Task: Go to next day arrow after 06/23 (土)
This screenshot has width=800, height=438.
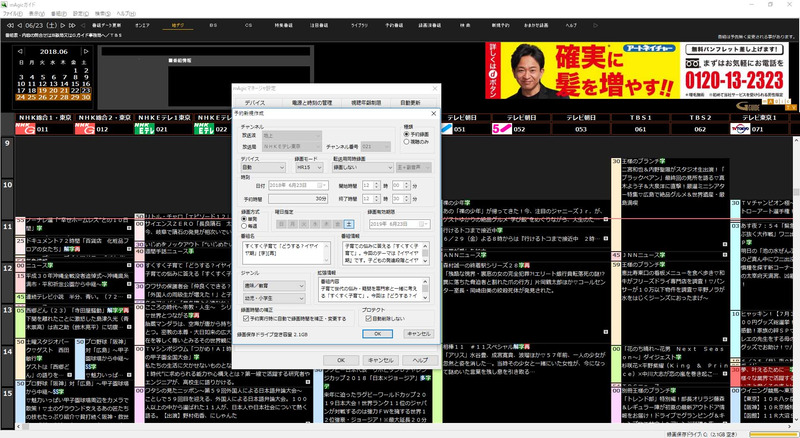Action: click(x=63, y=25)
